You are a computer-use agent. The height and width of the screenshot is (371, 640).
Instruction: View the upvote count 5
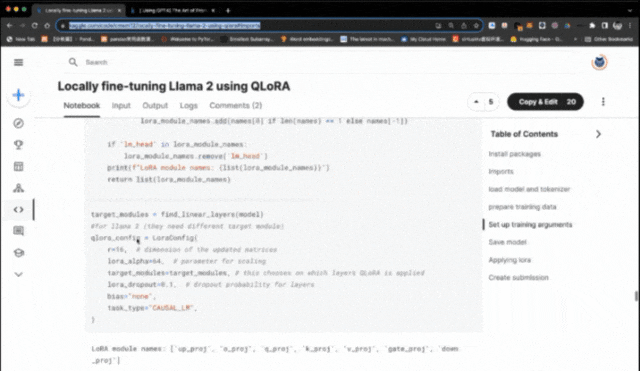pyautogui.click(x=491, y=102)
